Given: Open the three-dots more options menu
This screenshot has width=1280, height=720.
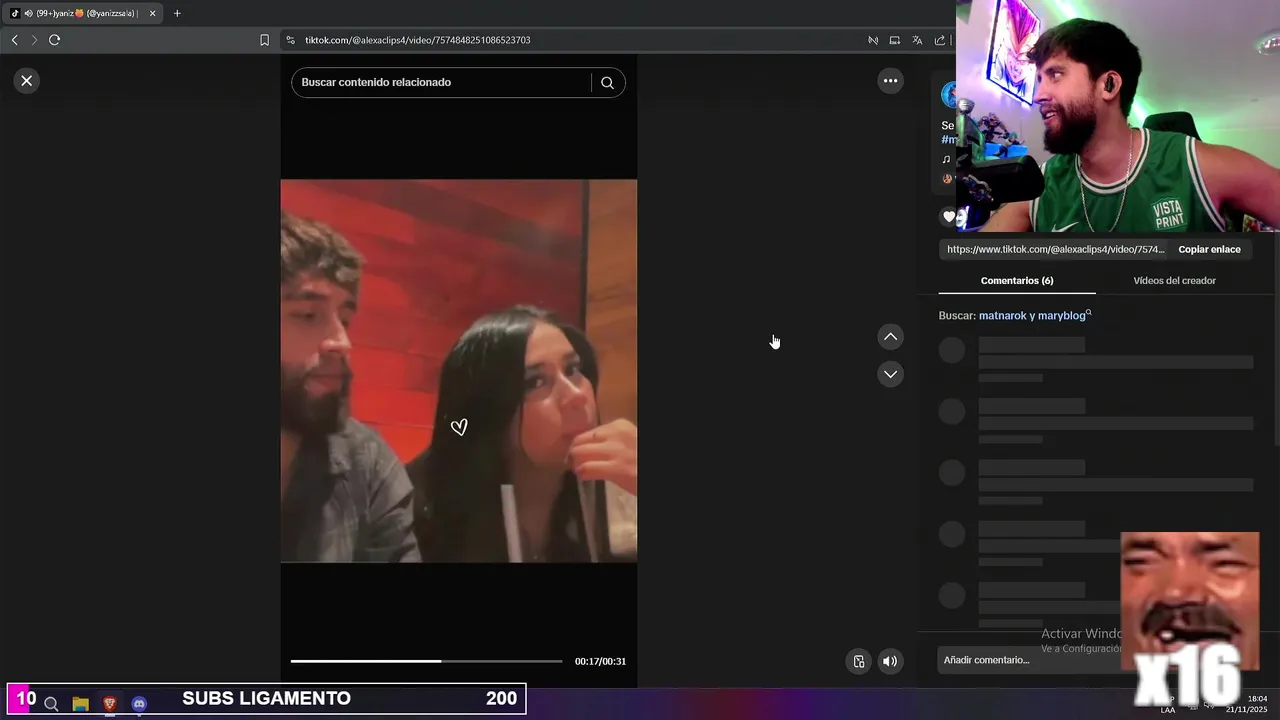Looking at the screenshot, I should click(890, 81).
